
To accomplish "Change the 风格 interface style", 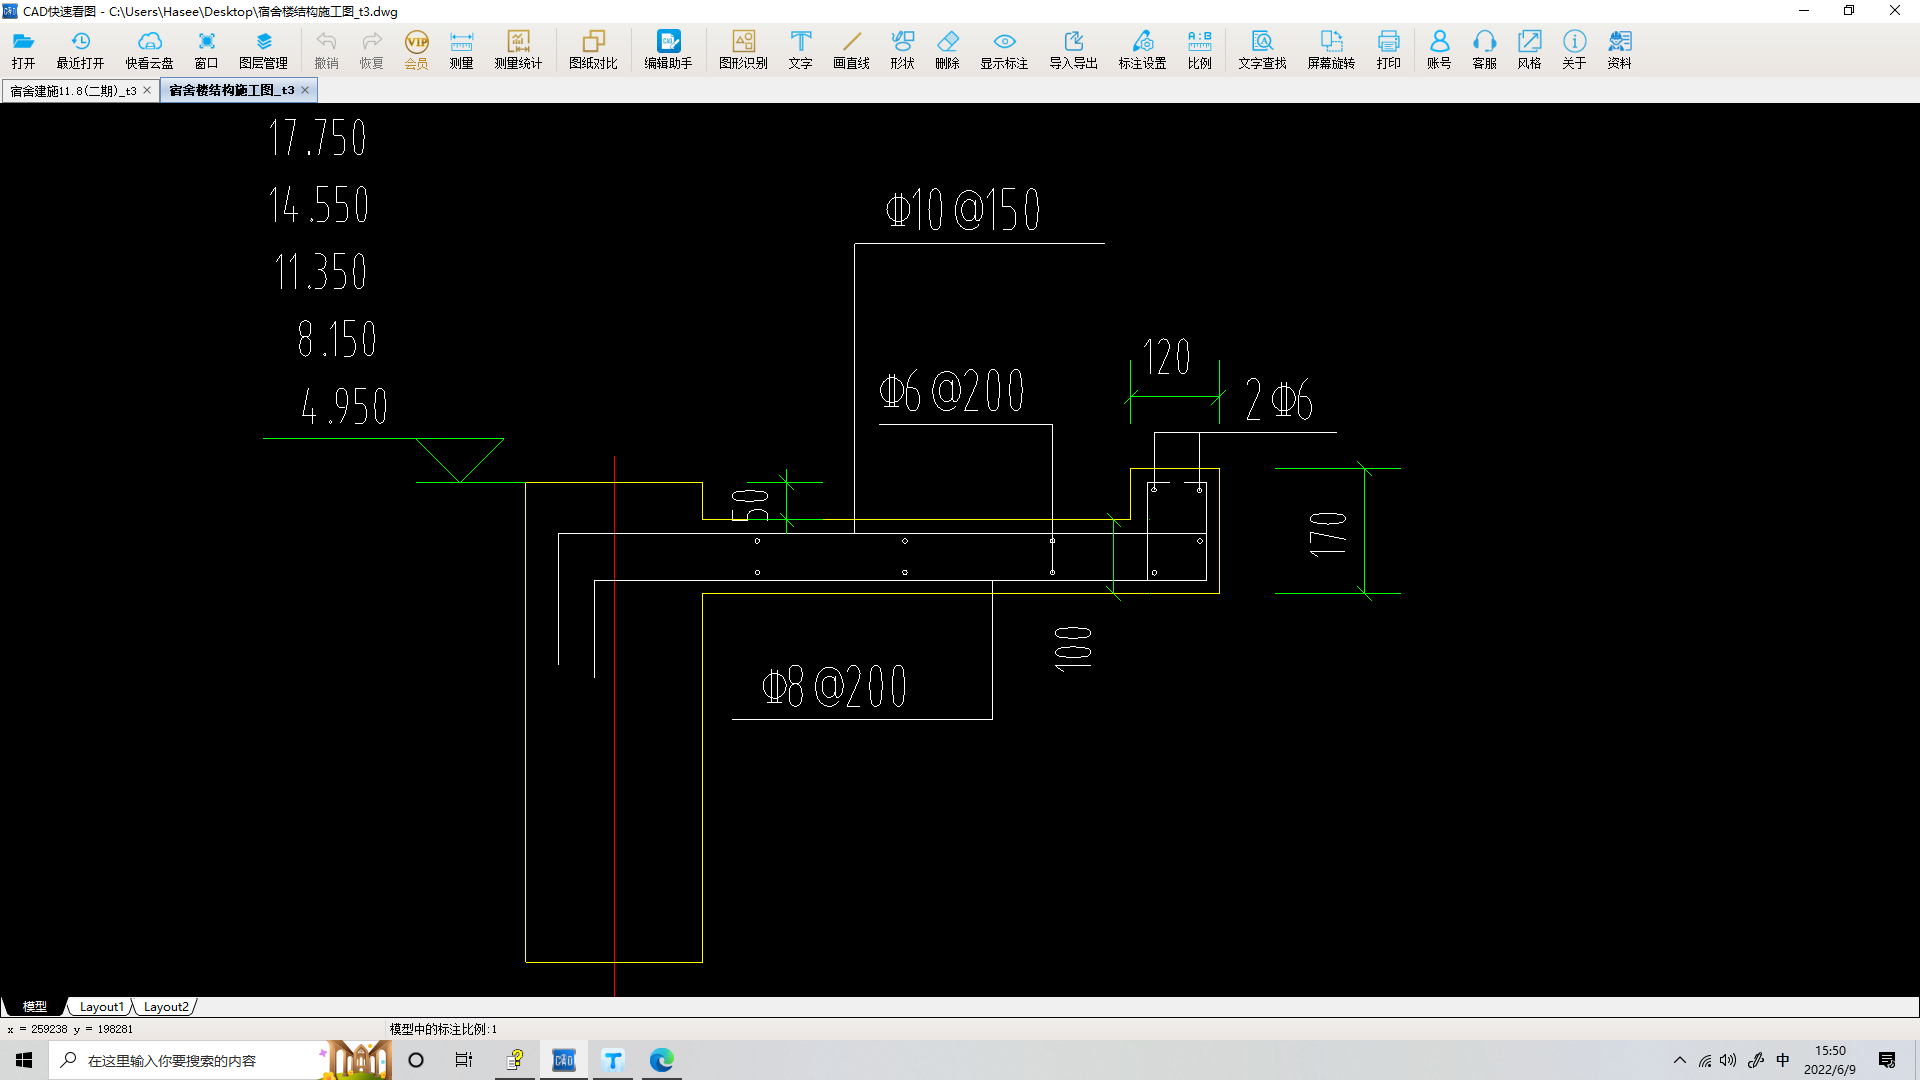I will coord(1529,49).
